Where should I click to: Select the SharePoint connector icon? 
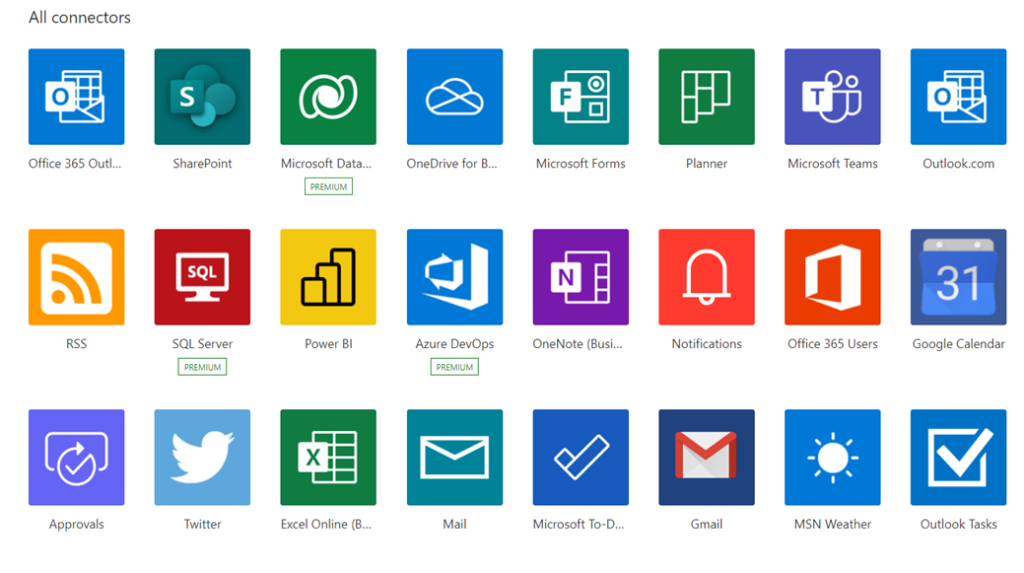(202, 97)
